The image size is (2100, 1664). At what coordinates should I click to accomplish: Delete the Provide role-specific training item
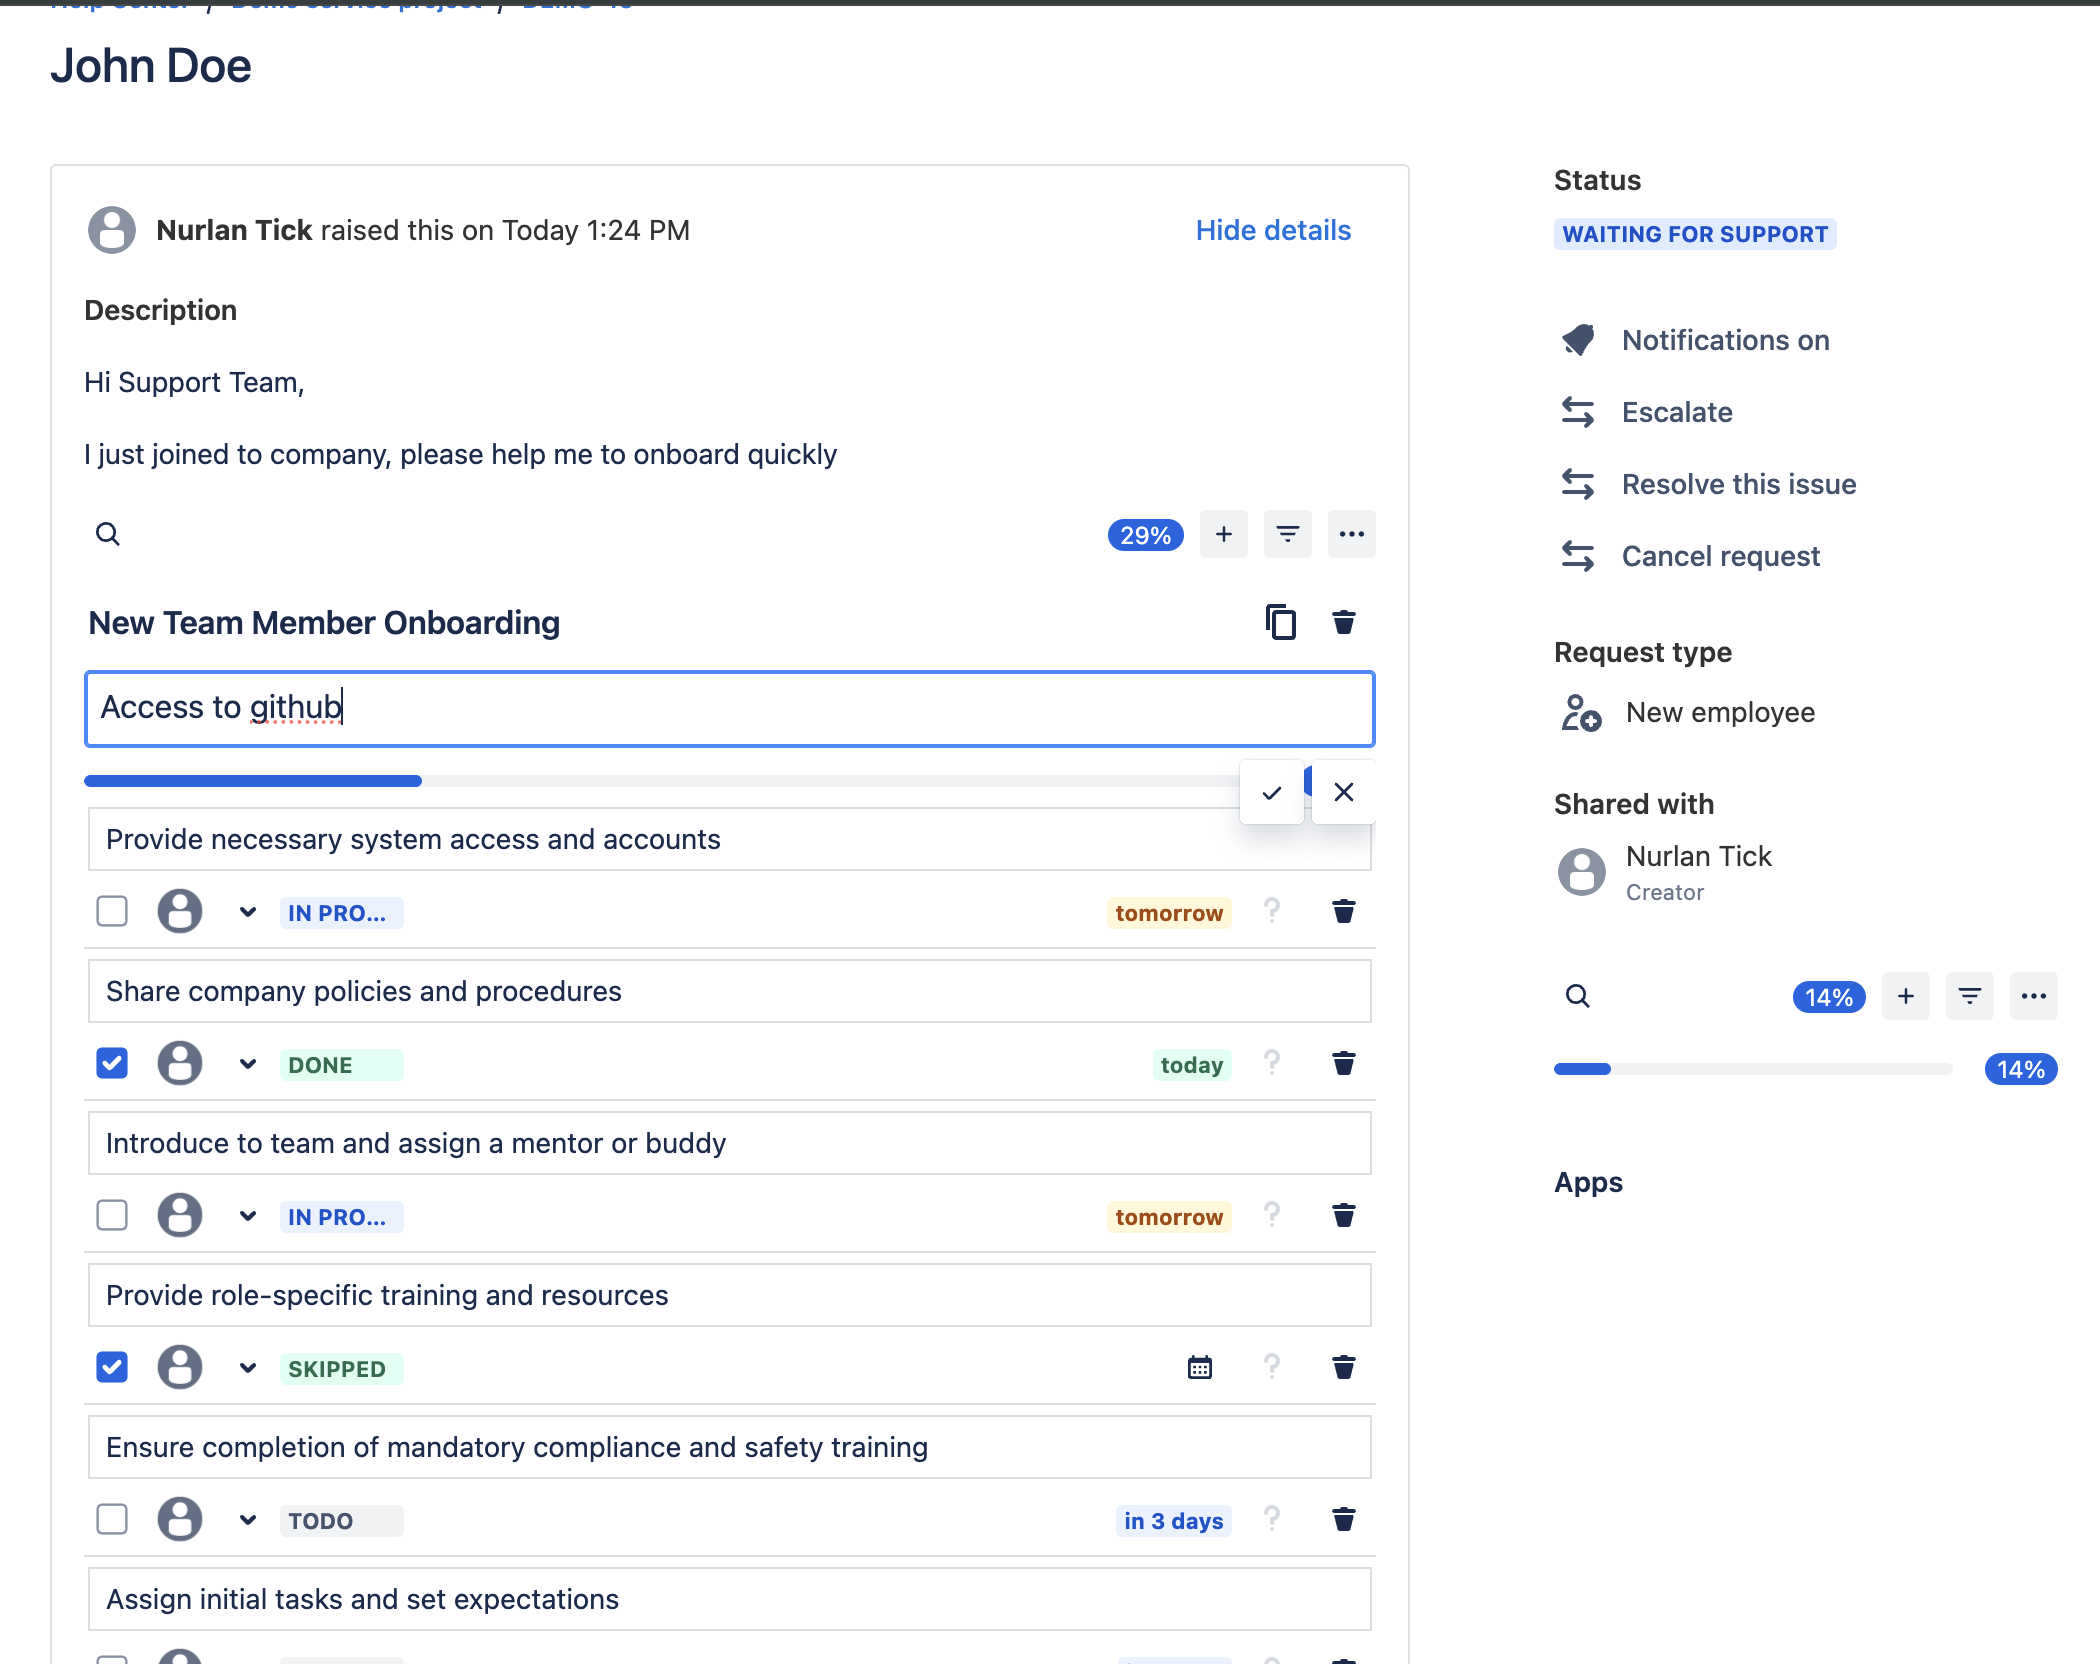[1344, 1367]
